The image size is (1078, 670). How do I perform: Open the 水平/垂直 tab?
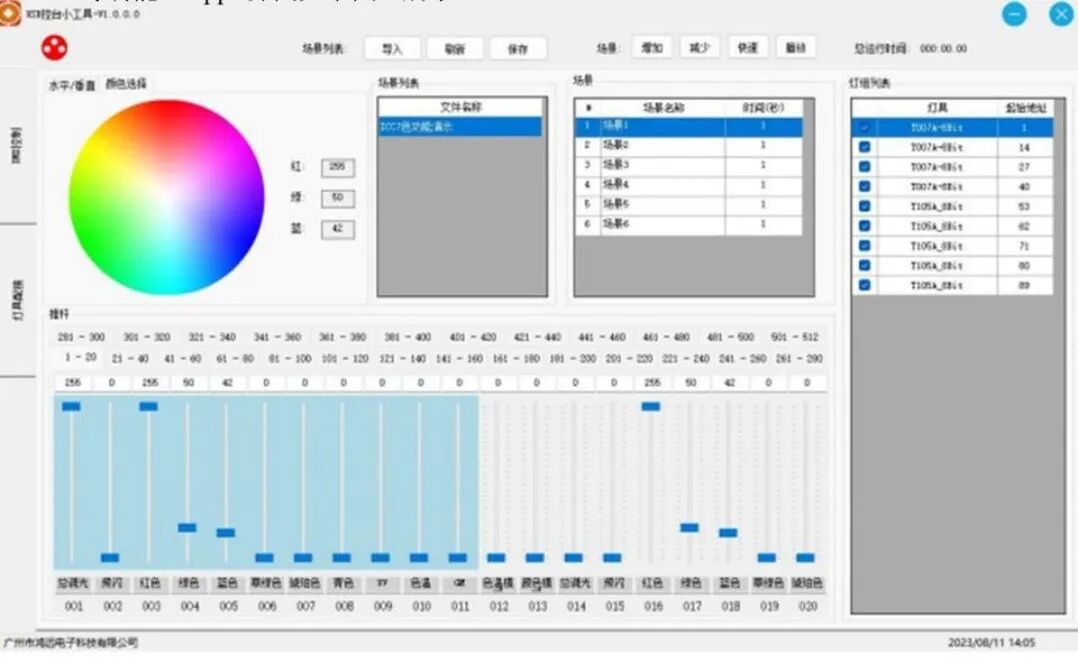[x=72, y=85]
